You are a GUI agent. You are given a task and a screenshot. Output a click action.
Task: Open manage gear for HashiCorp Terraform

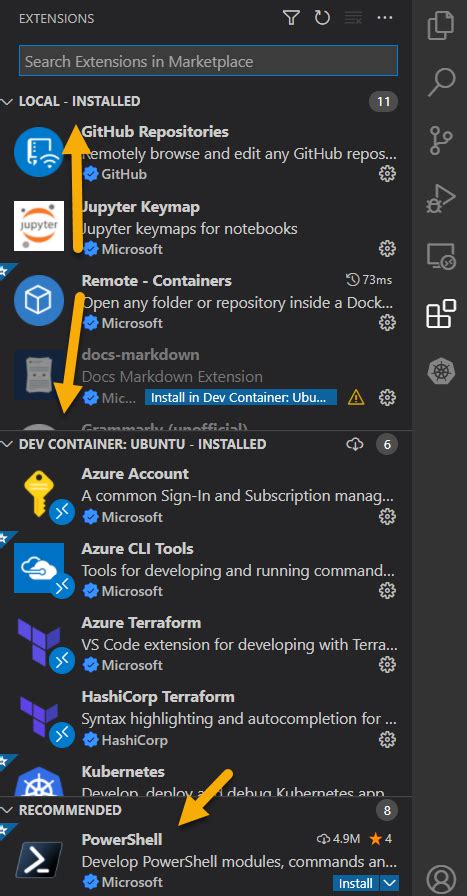pos(387,740)
